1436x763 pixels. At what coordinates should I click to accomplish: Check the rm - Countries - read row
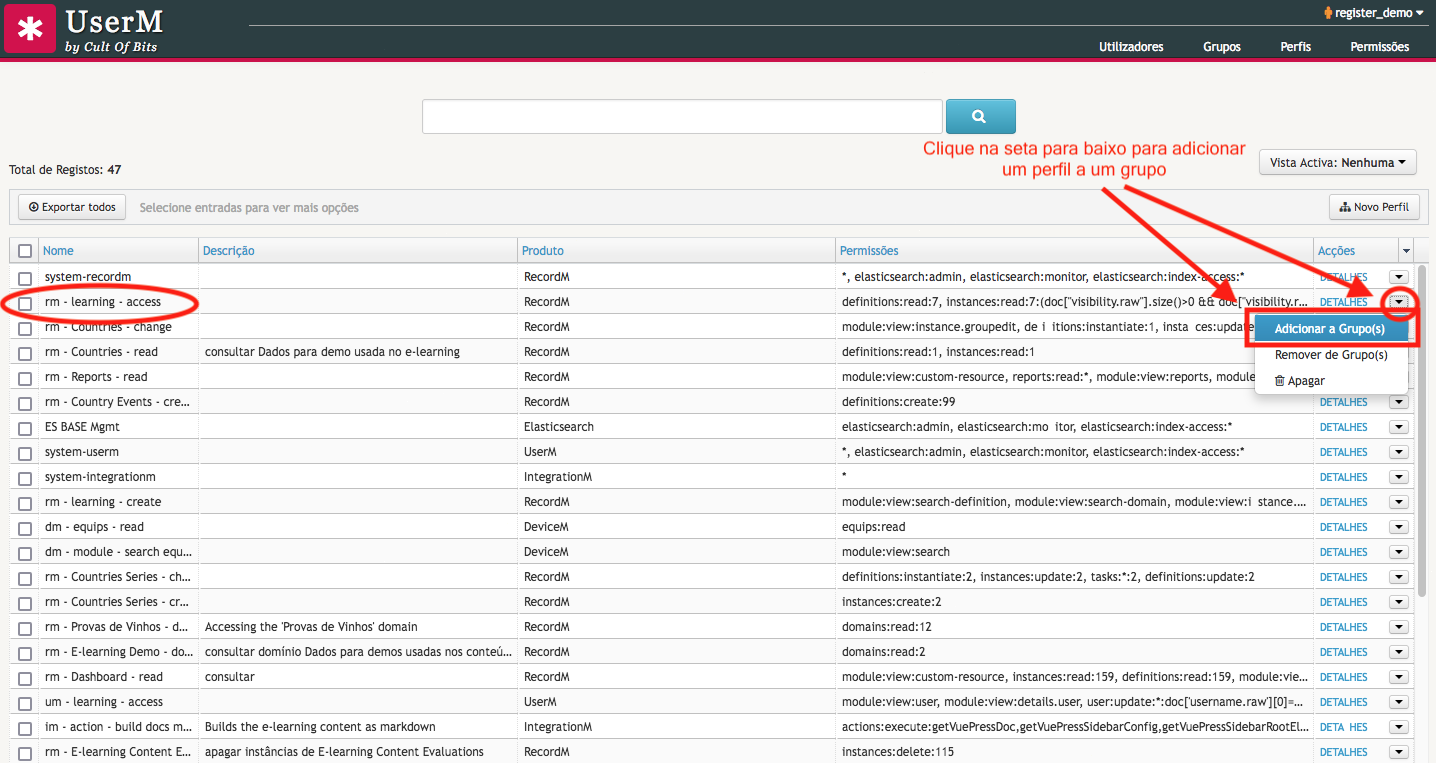click(25, 352)
